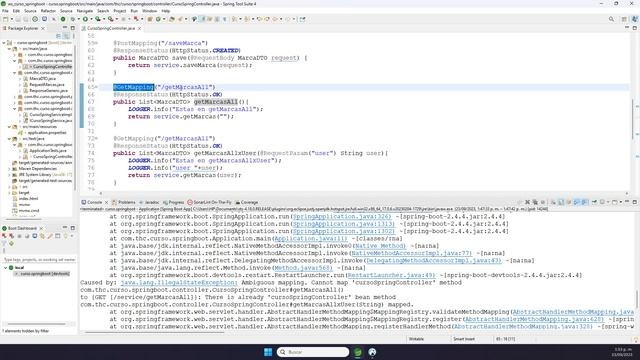Screen dimensions: 640x360
Task: Open the File menu
Action: point(5,11)
